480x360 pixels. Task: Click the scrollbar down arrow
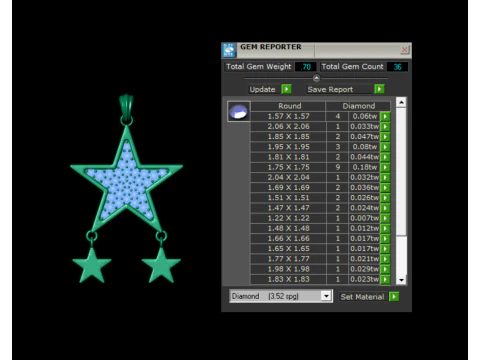pos(401,280)
